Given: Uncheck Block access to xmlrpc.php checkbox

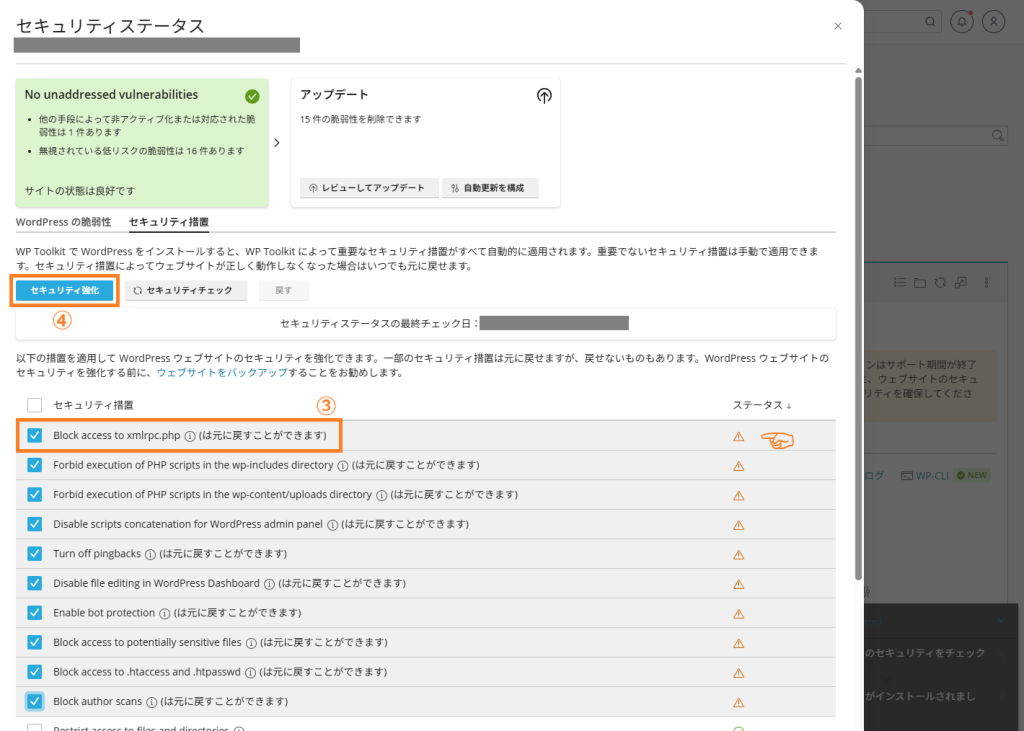Looking at the screenshot, I should pos(35,436).
